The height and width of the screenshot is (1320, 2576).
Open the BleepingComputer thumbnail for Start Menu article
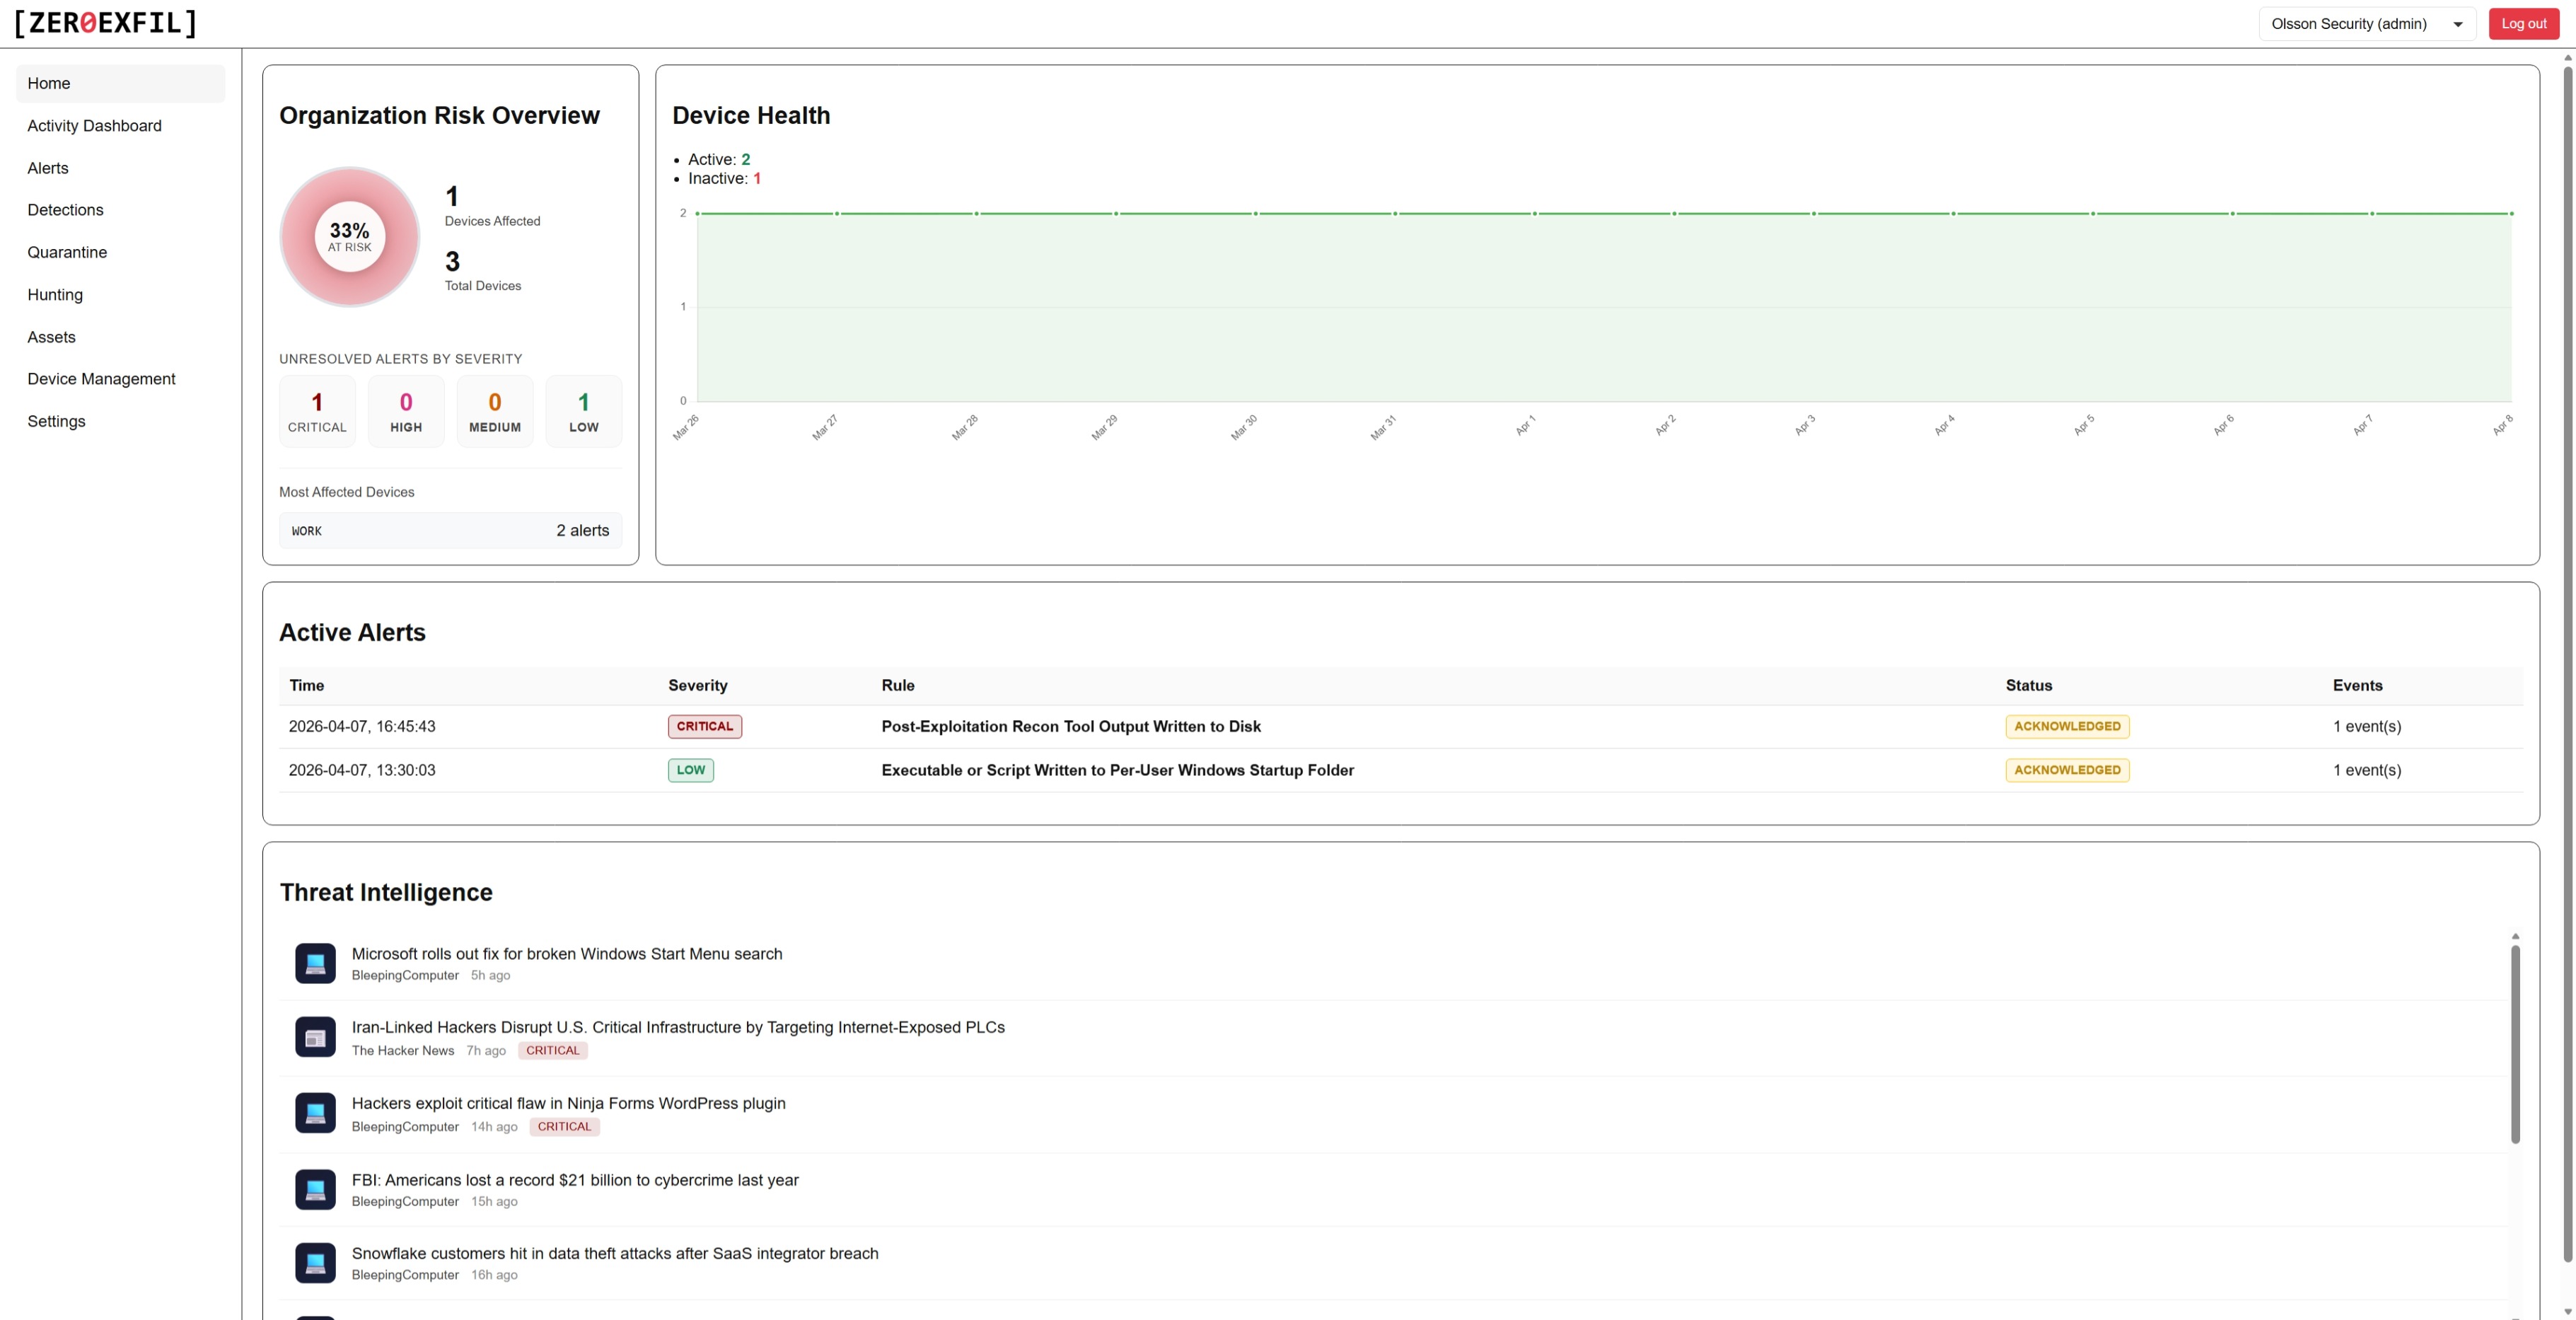point(315,963)
